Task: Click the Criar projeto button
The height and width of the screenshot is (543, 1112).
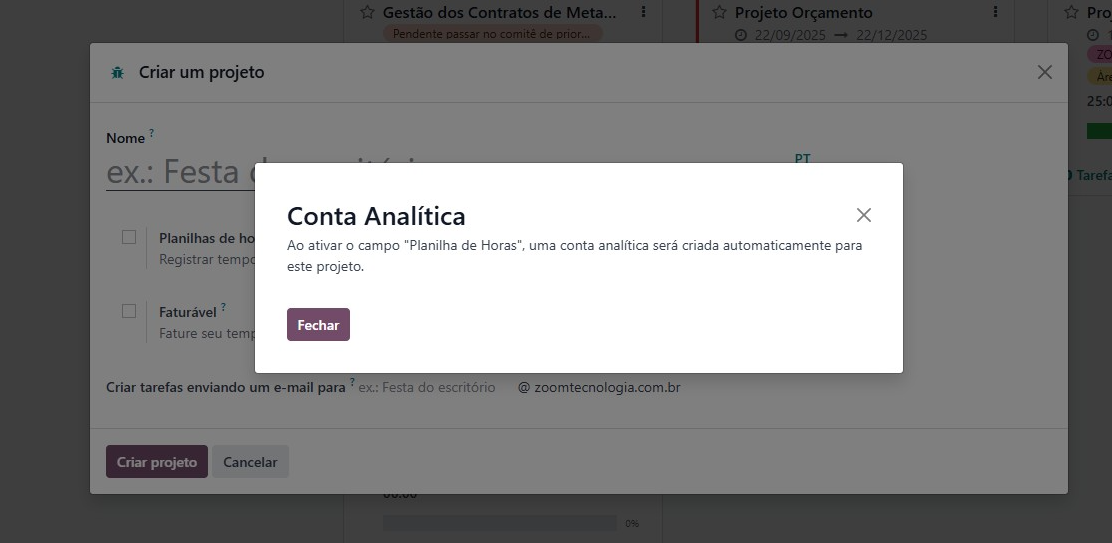Action: pyautogui.click(x=157, y=462)
